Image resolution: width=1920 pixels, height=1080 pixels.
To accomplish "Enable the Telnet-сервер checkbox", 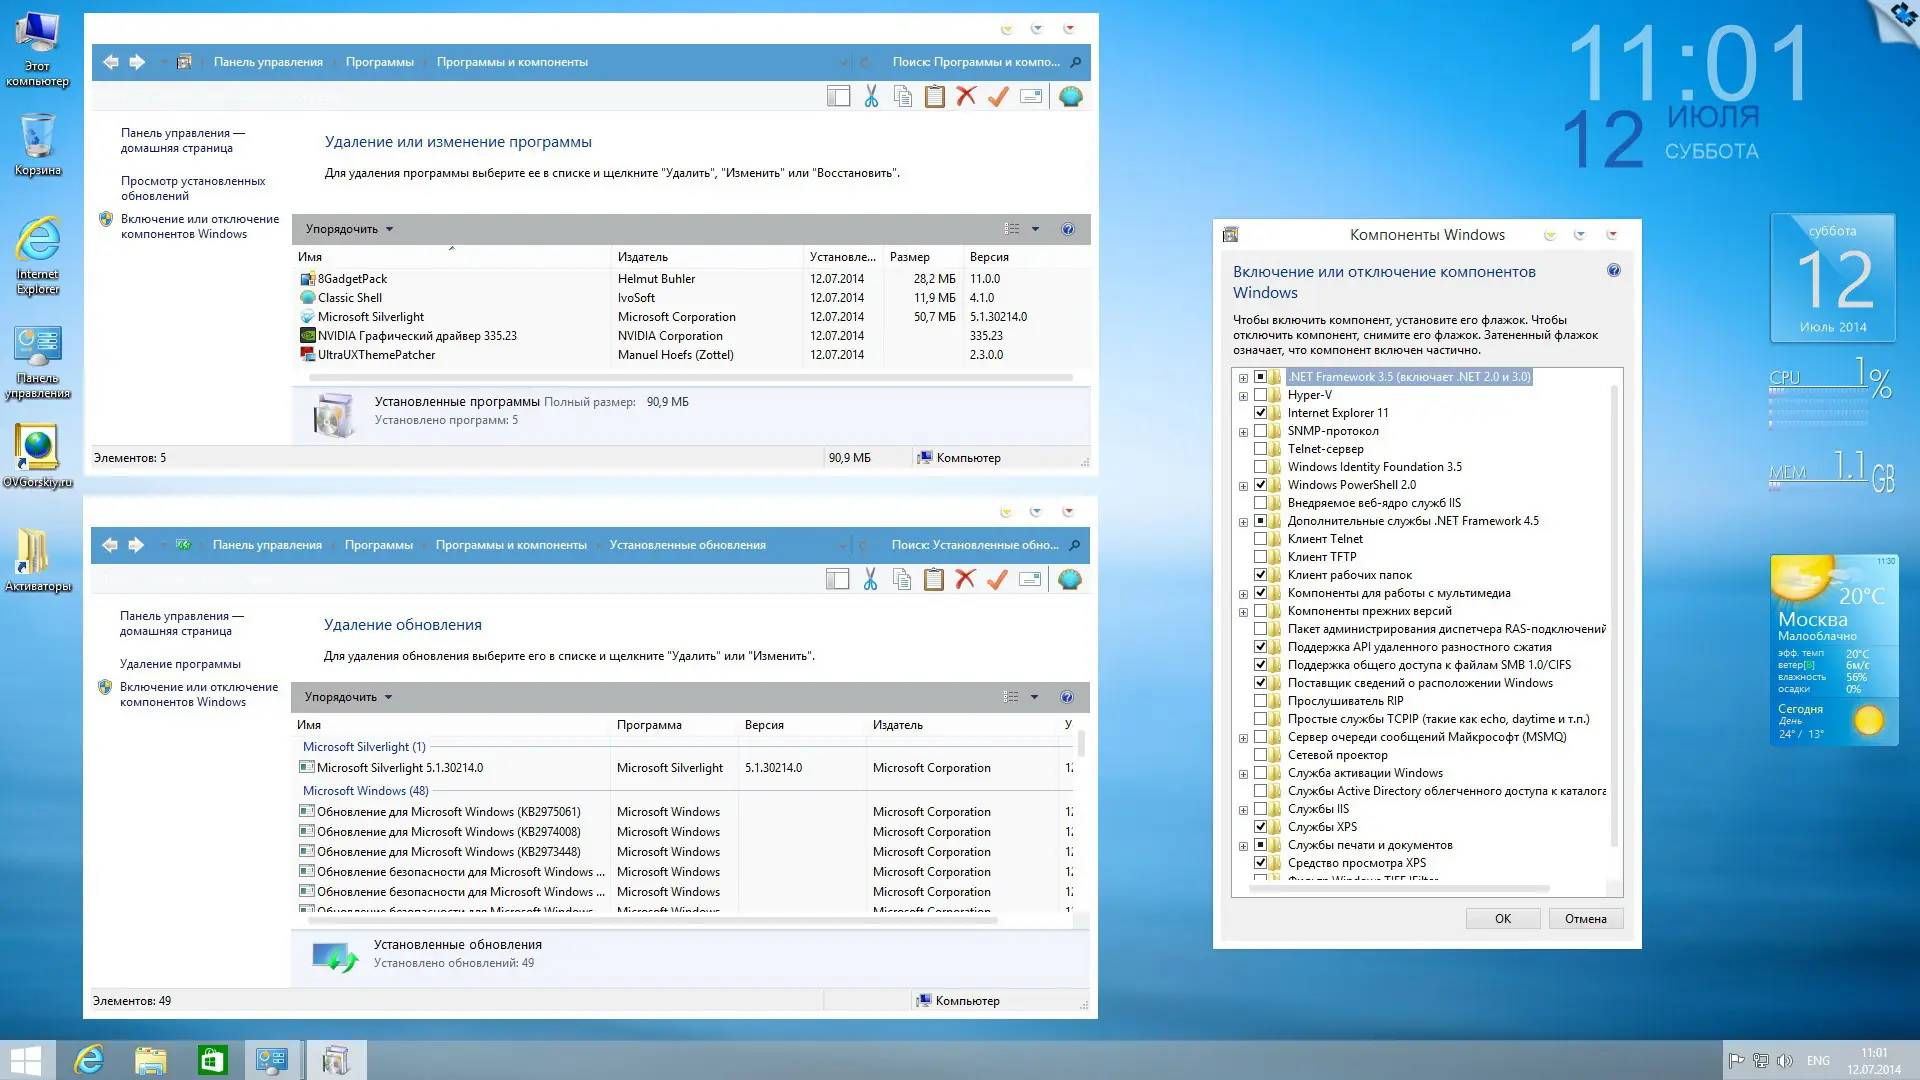I will coord(1261,448).
